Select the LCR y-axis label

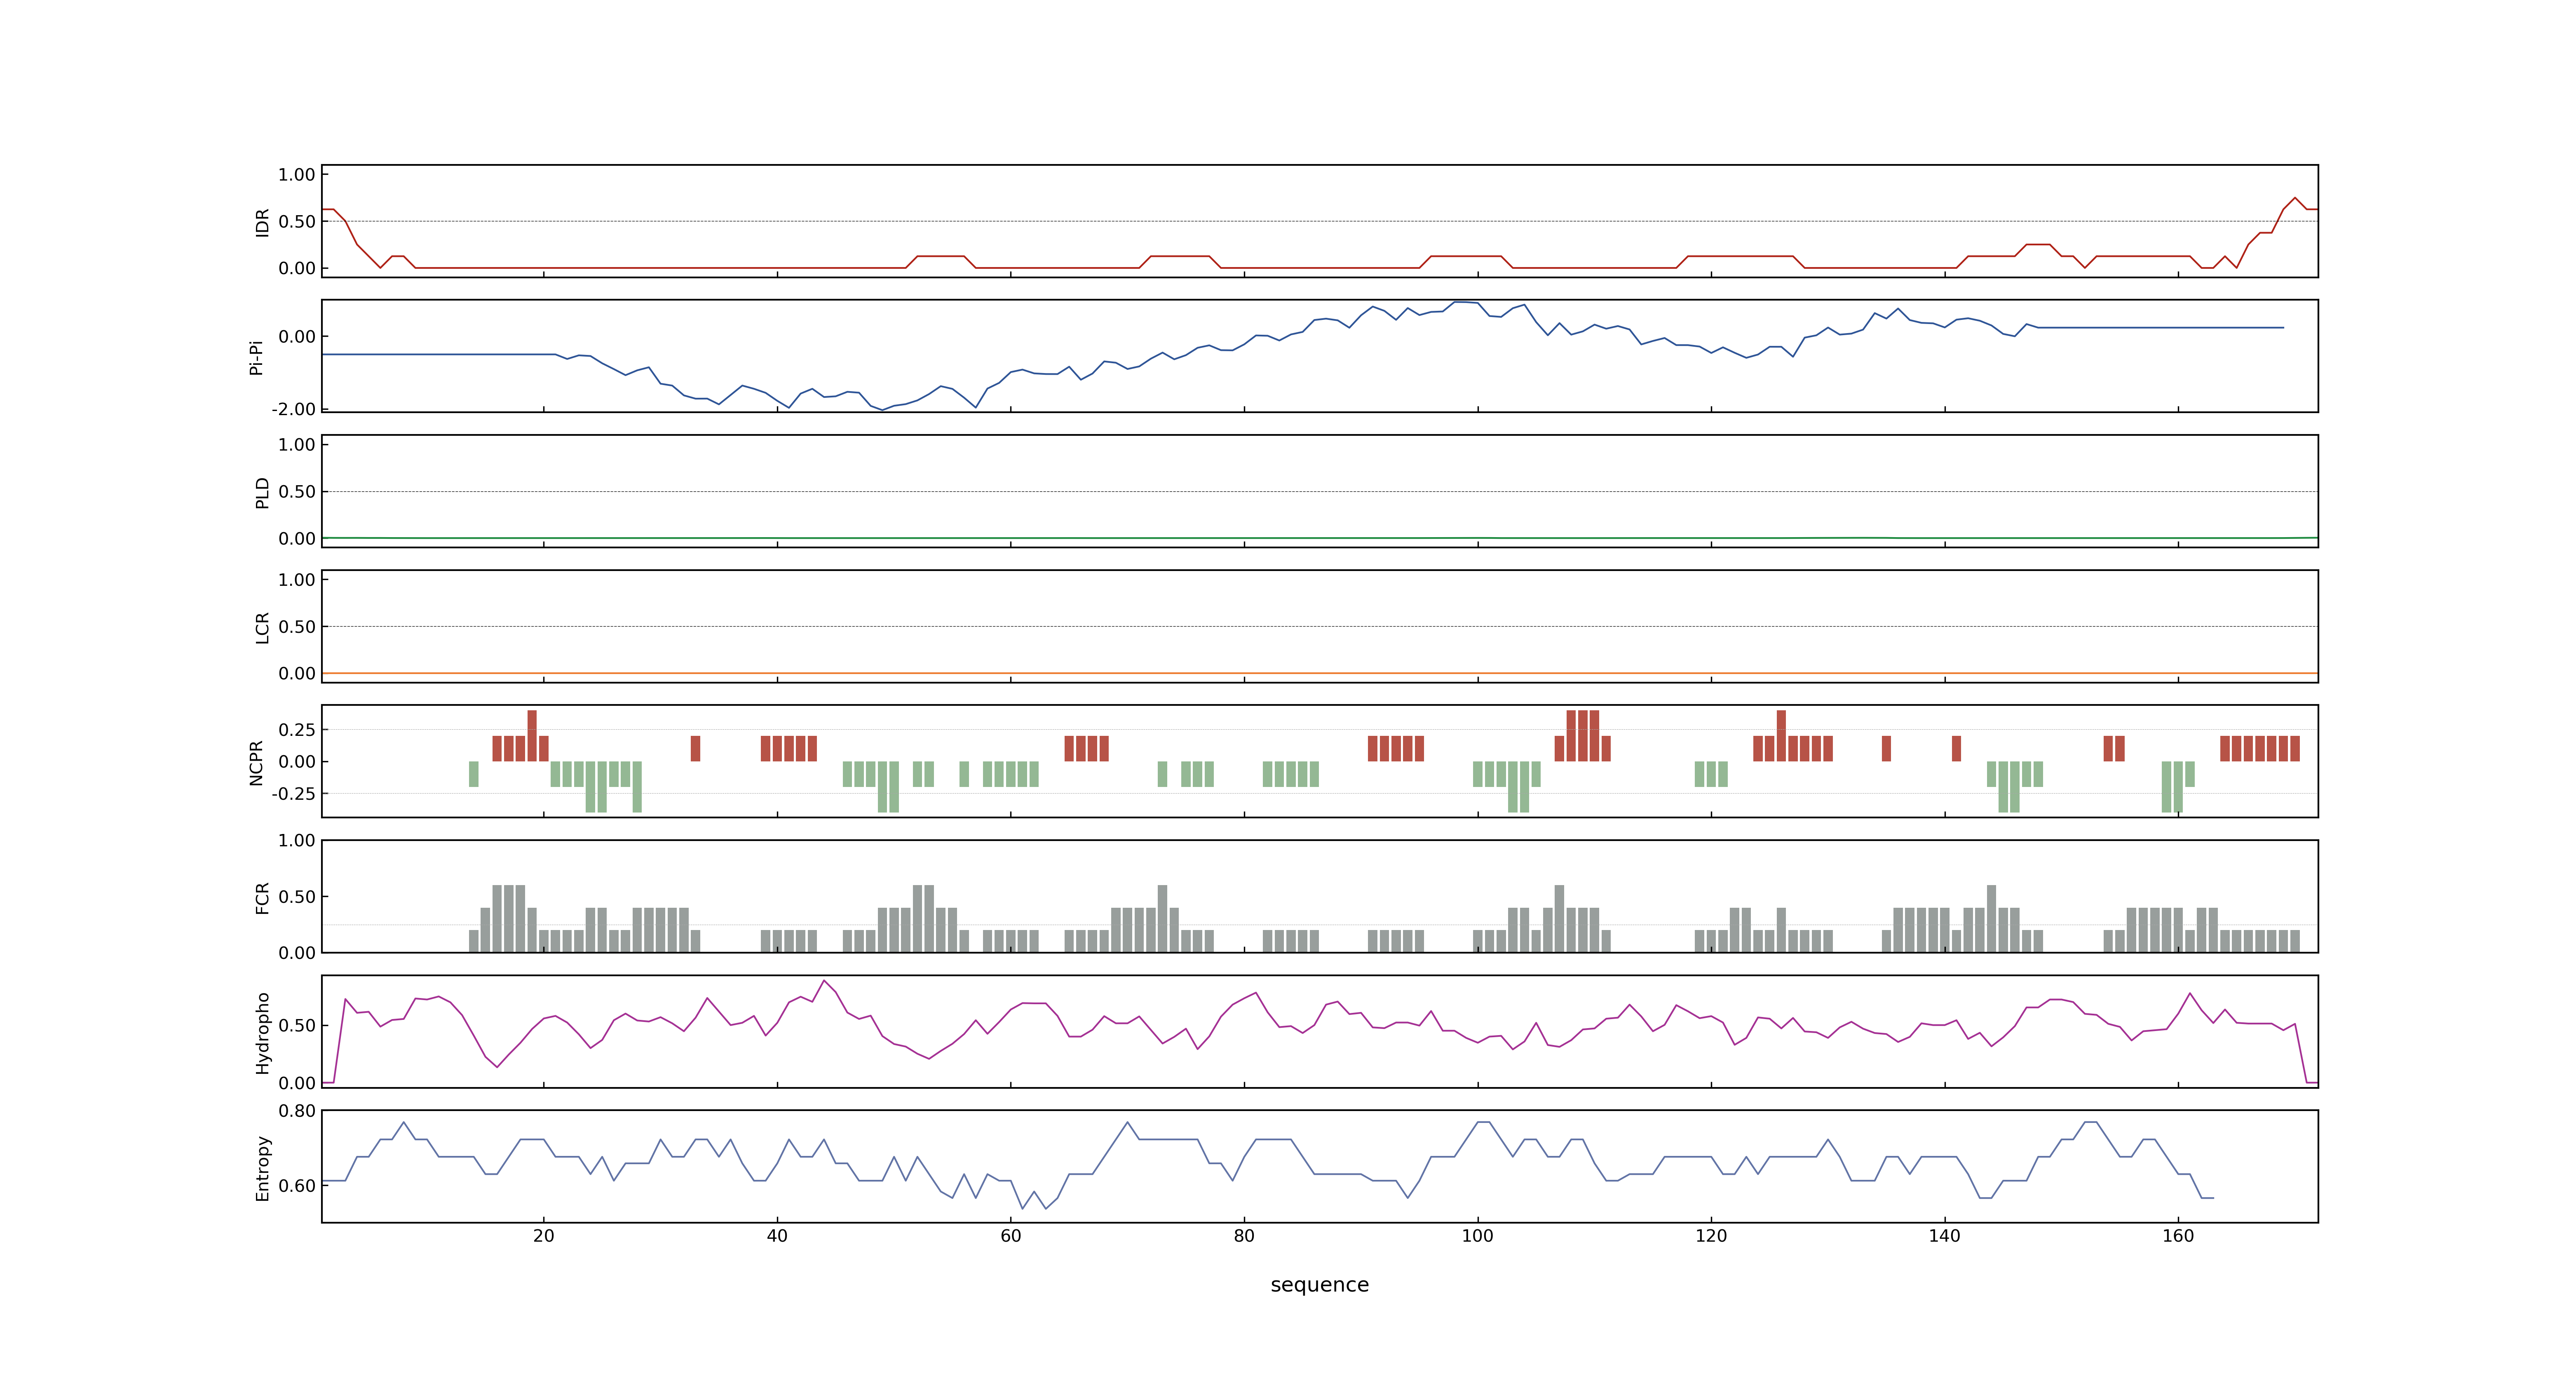click(x=262, y=627)
